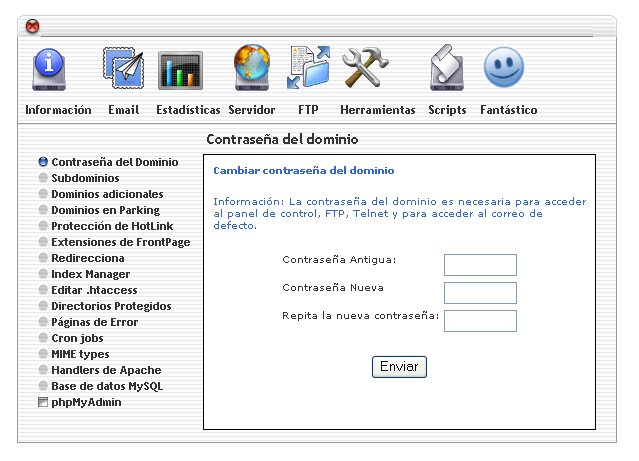Focus the Repita la nueva contraseña field
Viewport: 639px width, 461px height.
tap(480, 321)
